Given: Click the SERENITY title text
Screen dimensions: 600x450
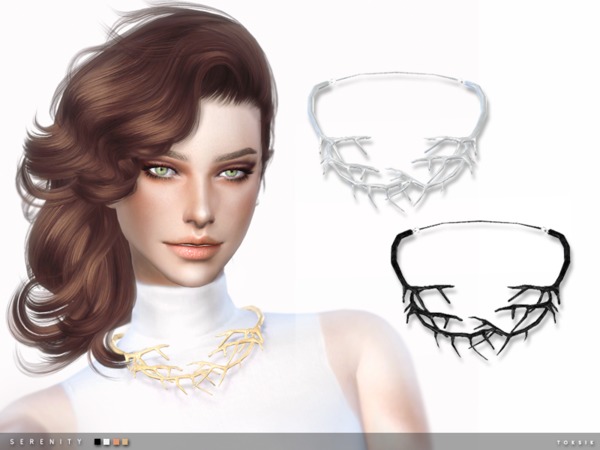Looking at the screenshot, I should click(x=42, y=440).
